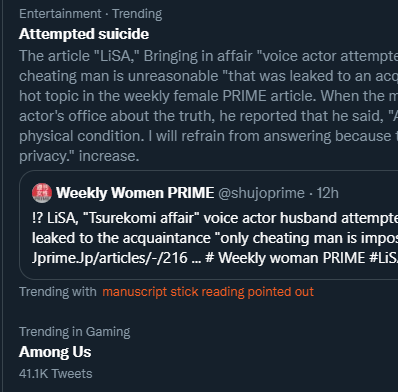398x392 pixels.
Task: Click the 41.1K Tweets count
Action: click(x=56, y=374)
